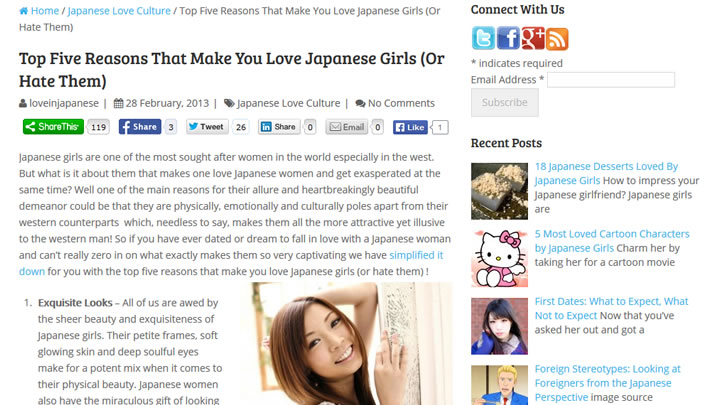Open the Google Plus social icon
The height and width of the screenshot is (405, 720).
tap(533, 38)
